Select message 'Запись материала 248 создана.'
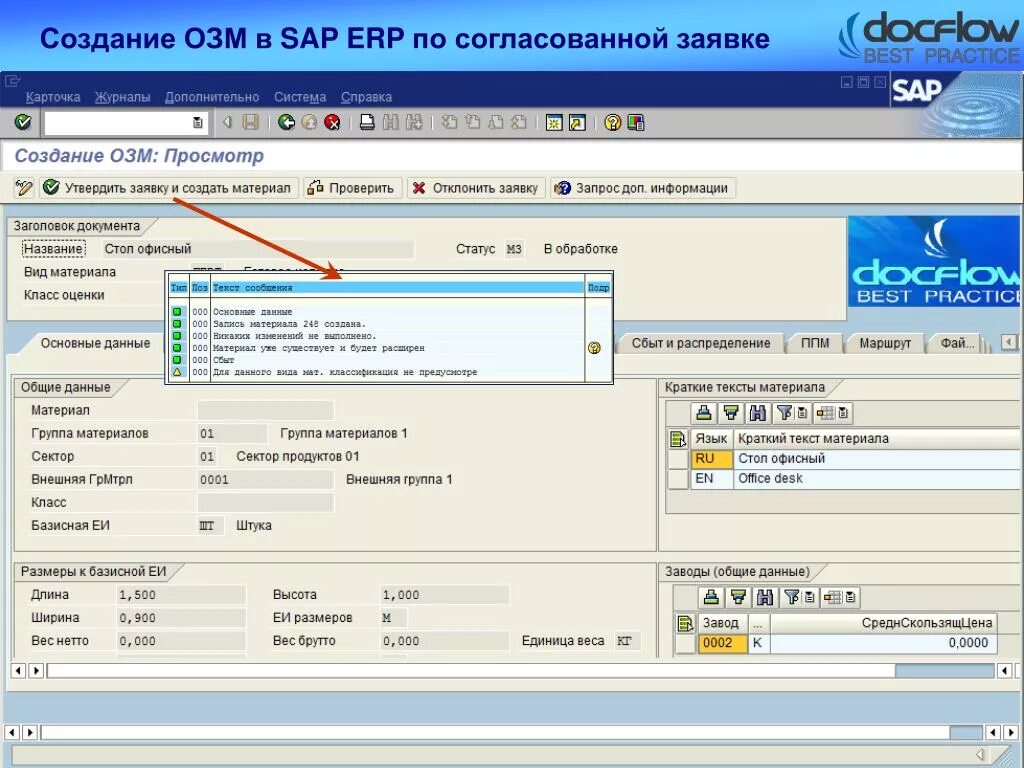This screenshot has width=1024, height=768. pyautogui.click(x=289, y=324)
